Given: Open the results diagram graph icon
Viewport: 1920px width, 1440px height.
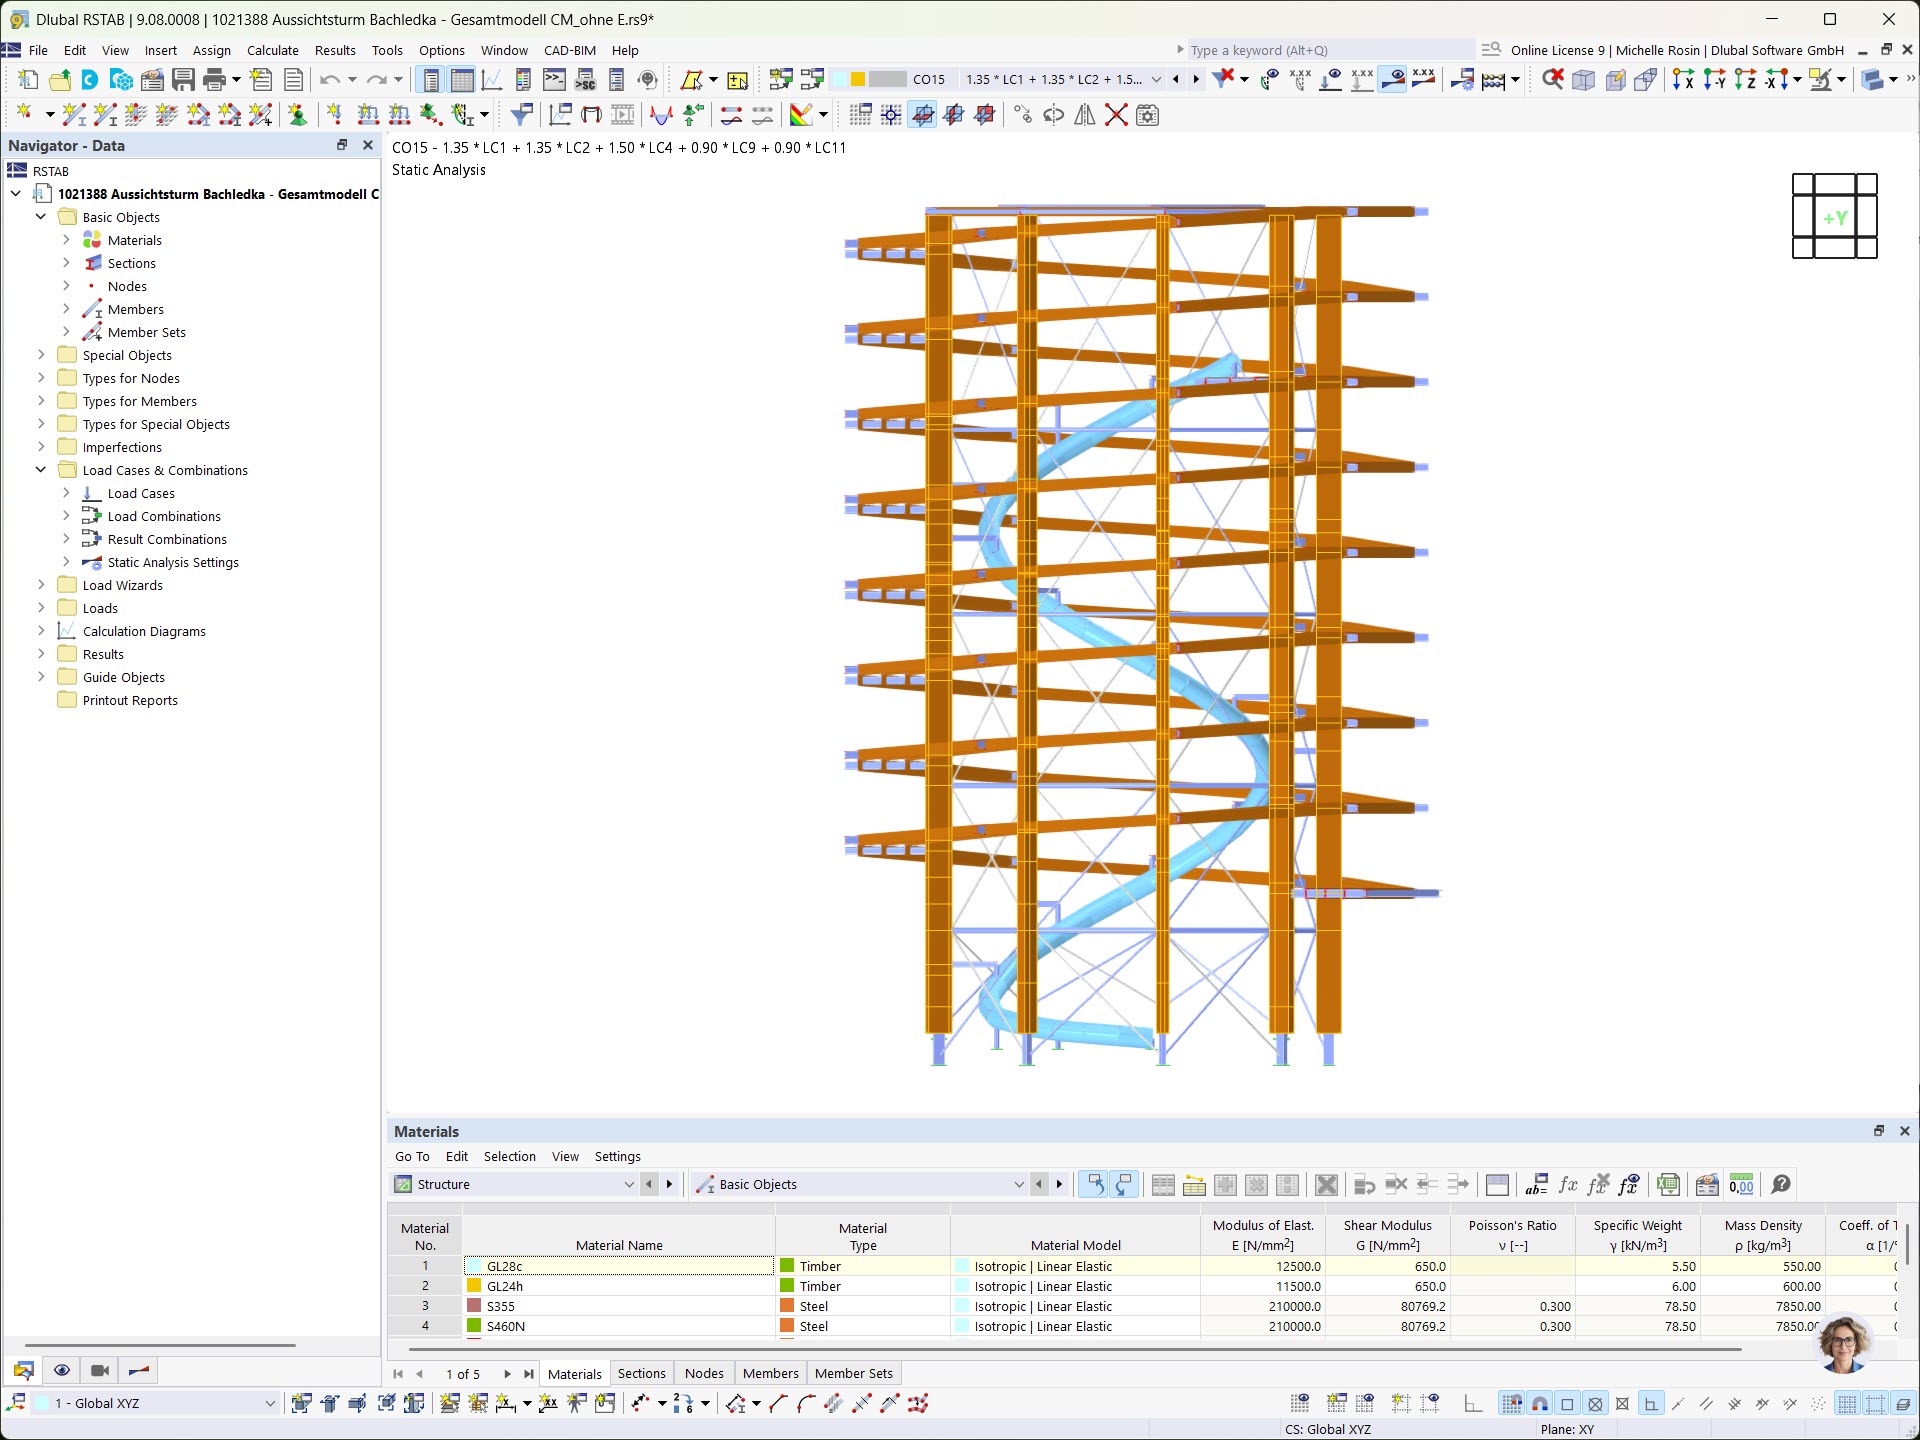Looking at the screenshot, I should [x=492, y=80].
